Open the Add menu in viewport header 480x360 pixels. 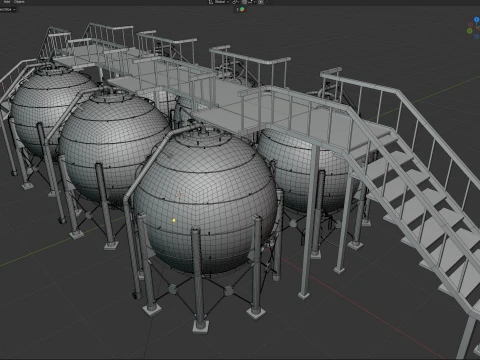(x=7, y=2)
